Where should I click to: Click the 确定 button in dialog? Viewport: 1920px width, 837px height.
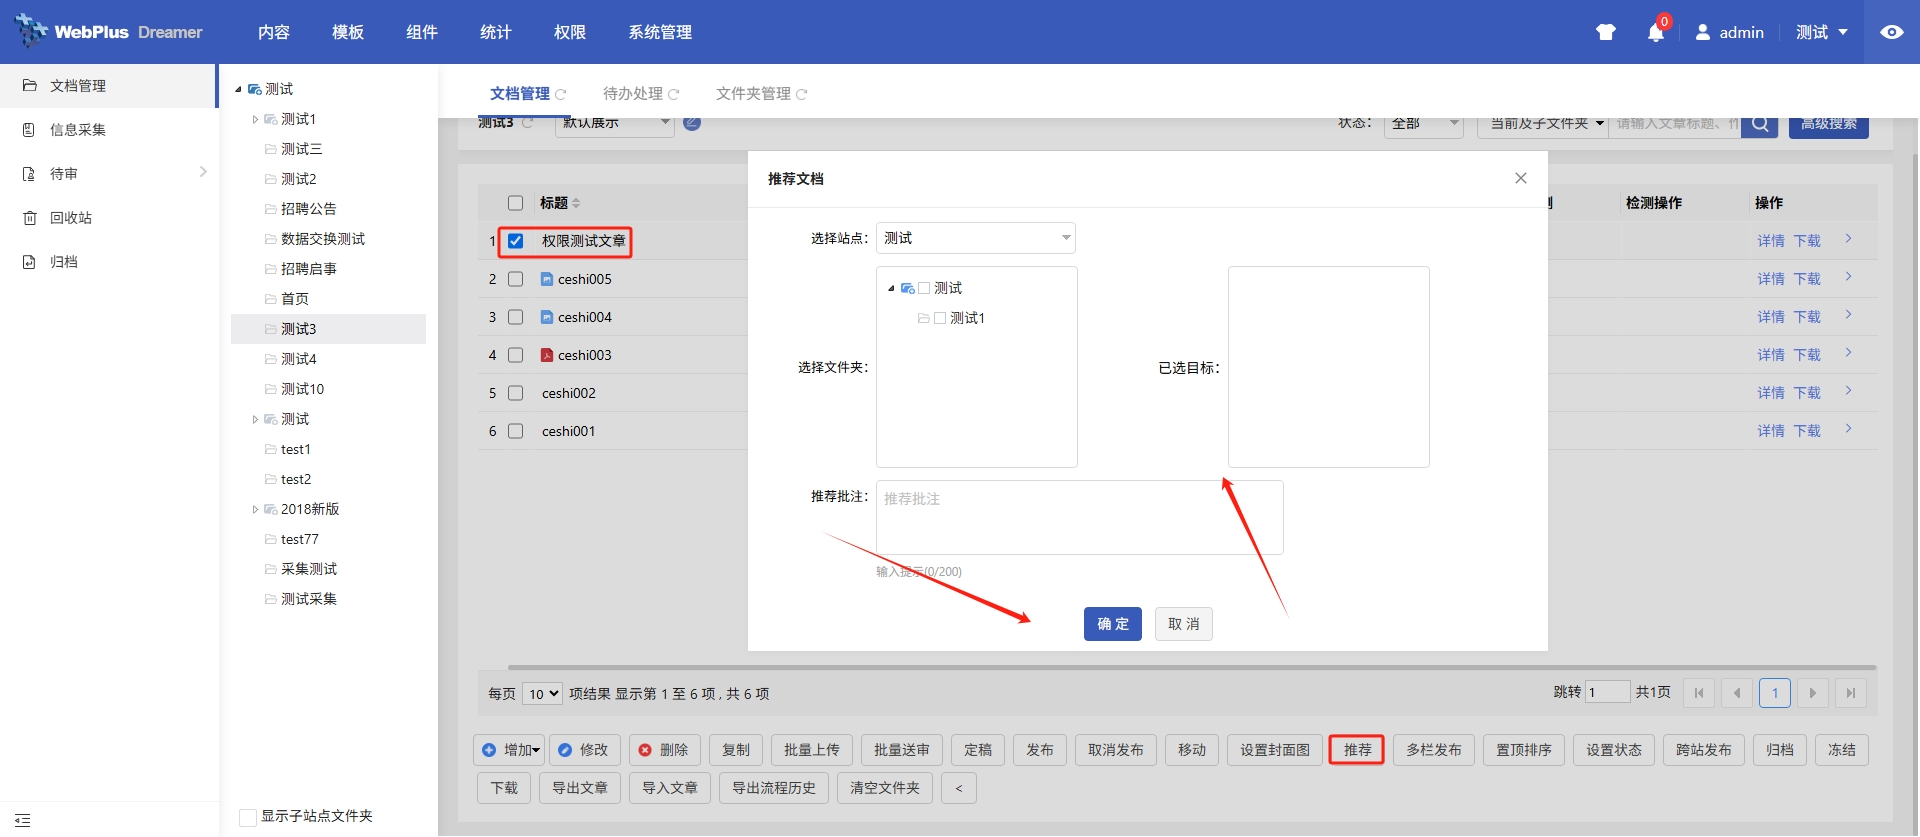tap(1112, 624)
